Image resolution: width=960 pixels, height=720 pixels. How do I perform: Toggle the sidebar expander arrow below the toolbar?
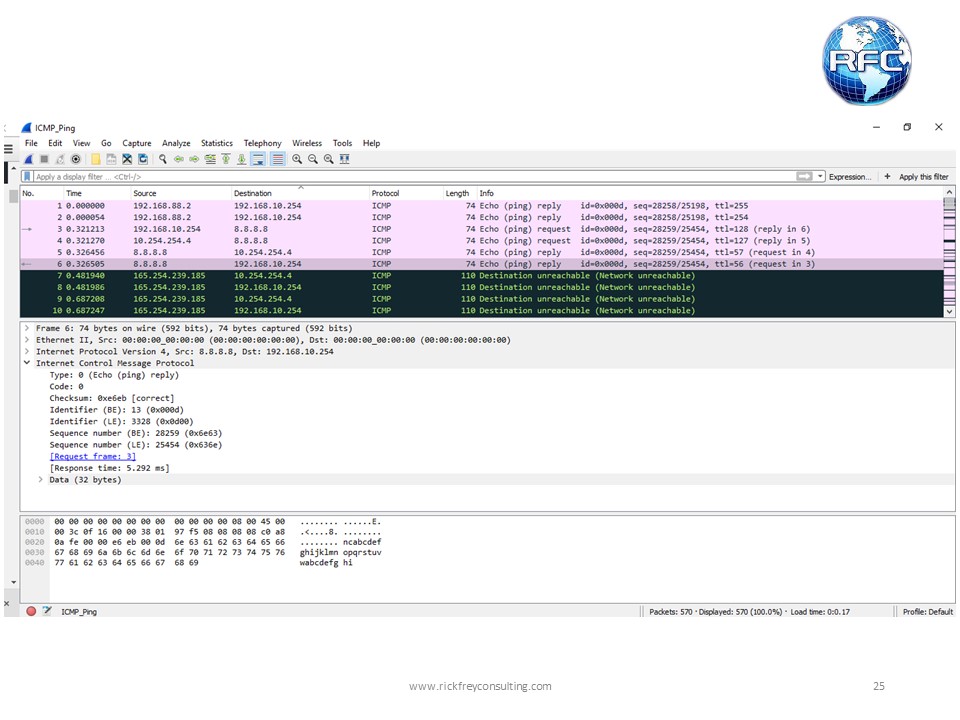coord(15,169)
